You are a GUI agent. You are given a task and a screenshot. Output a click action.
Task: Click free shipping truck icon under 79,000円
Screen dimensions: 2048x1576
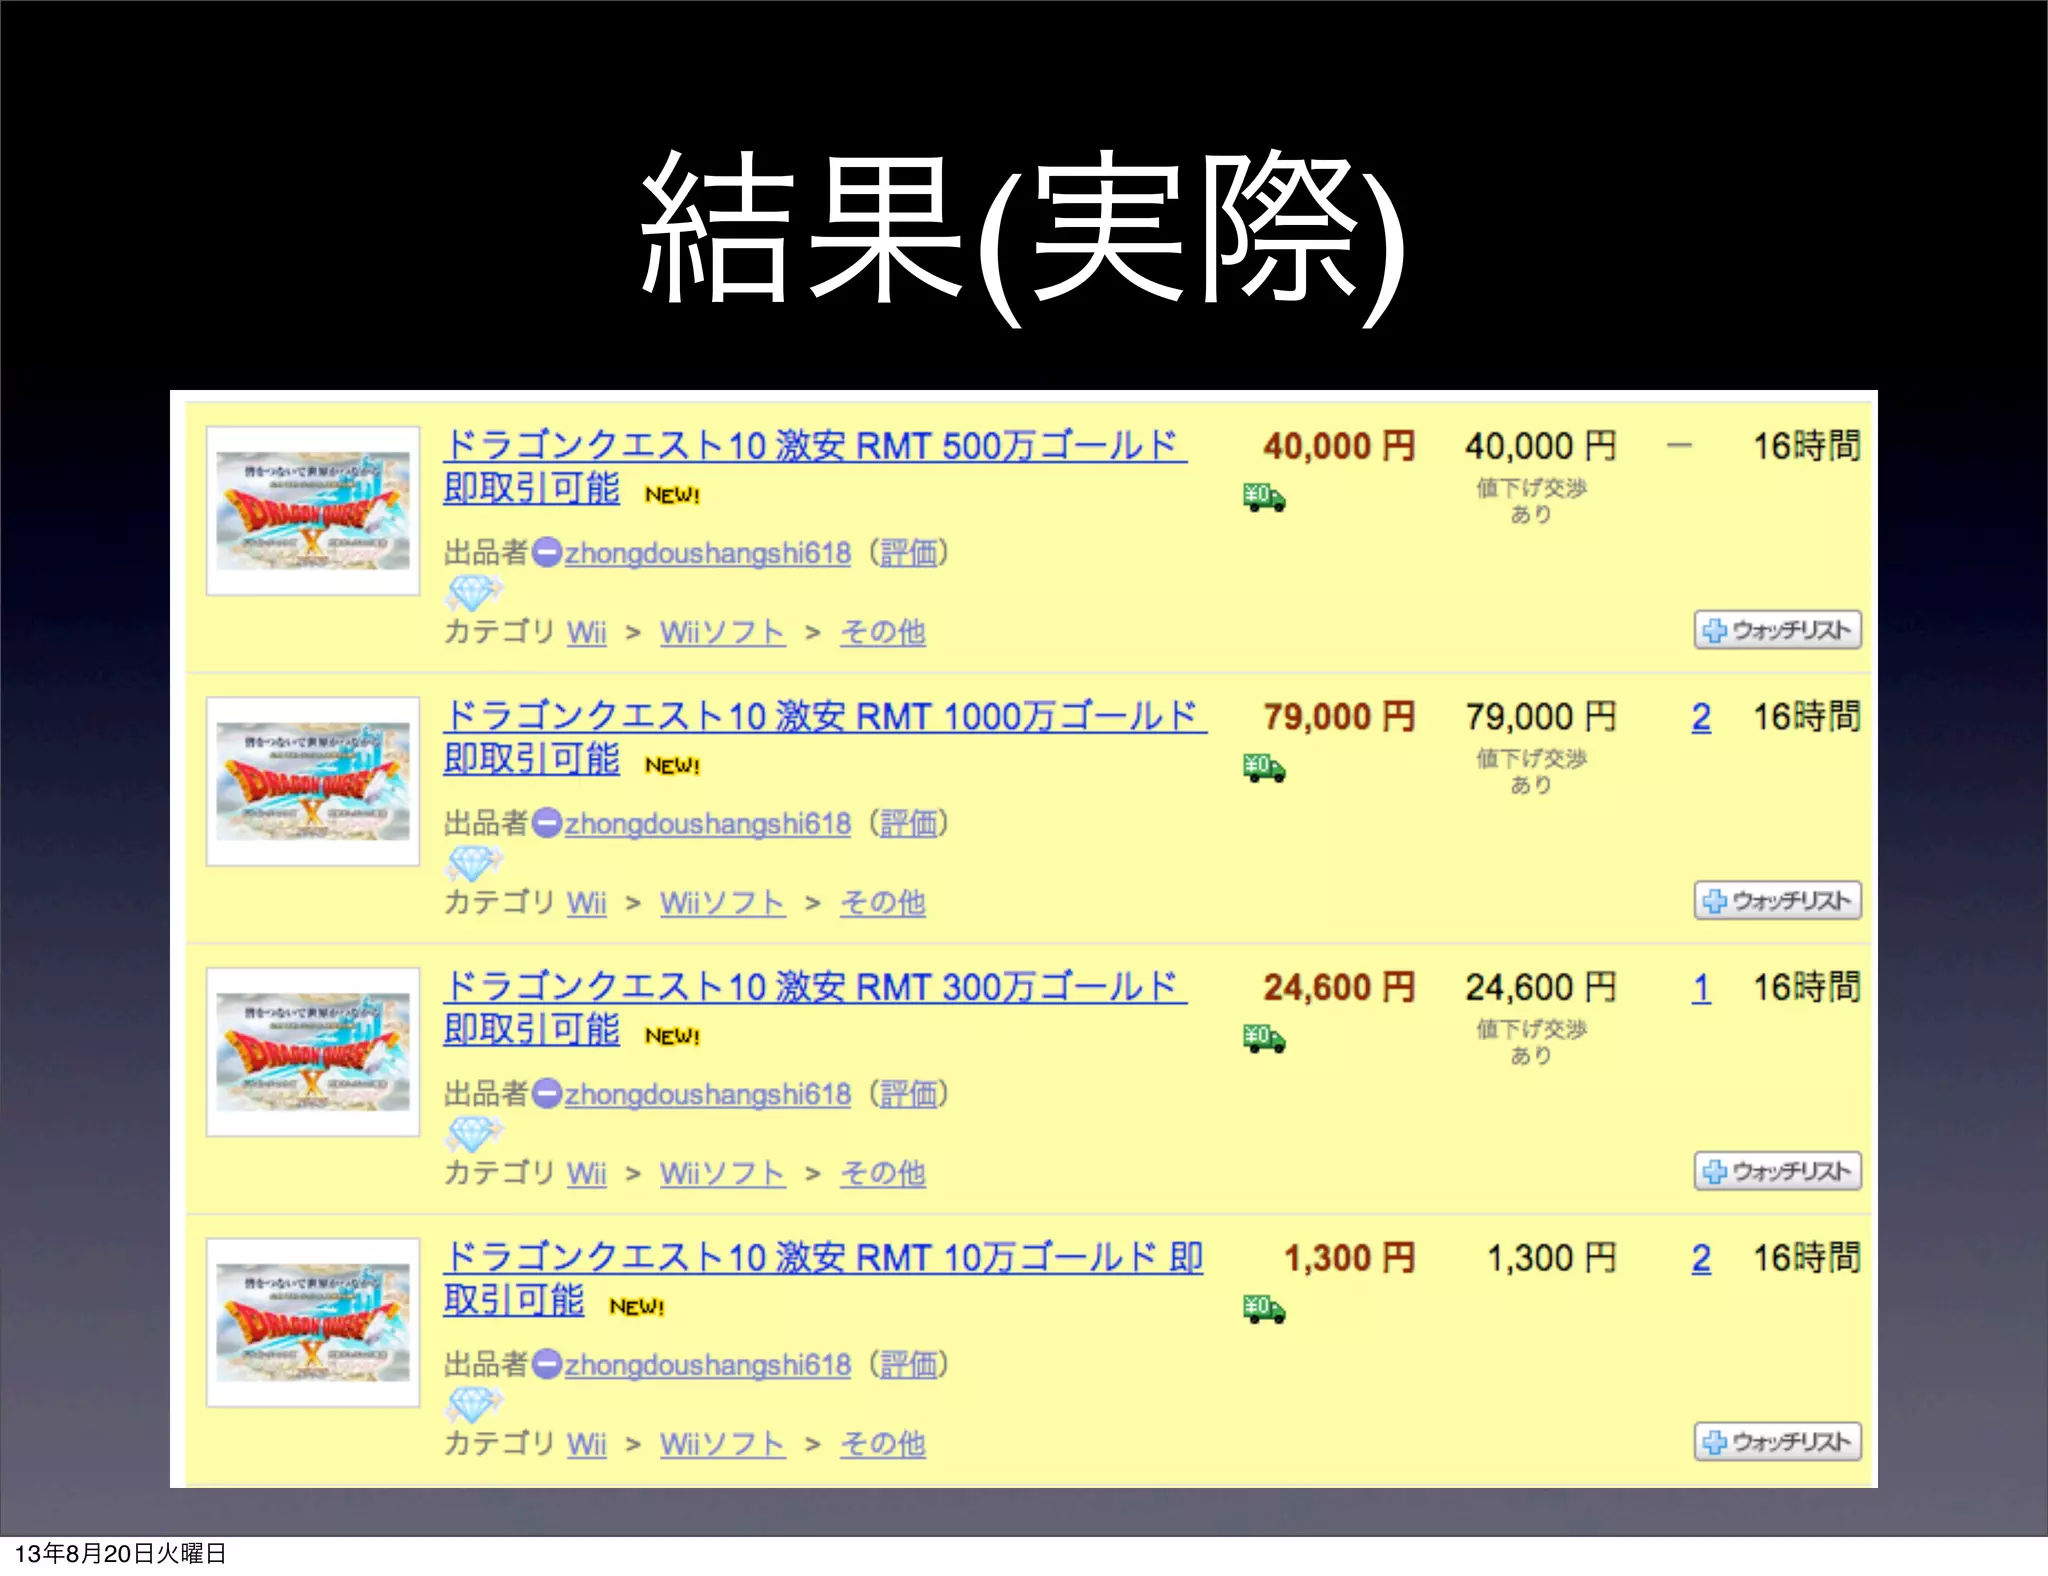1264,768
